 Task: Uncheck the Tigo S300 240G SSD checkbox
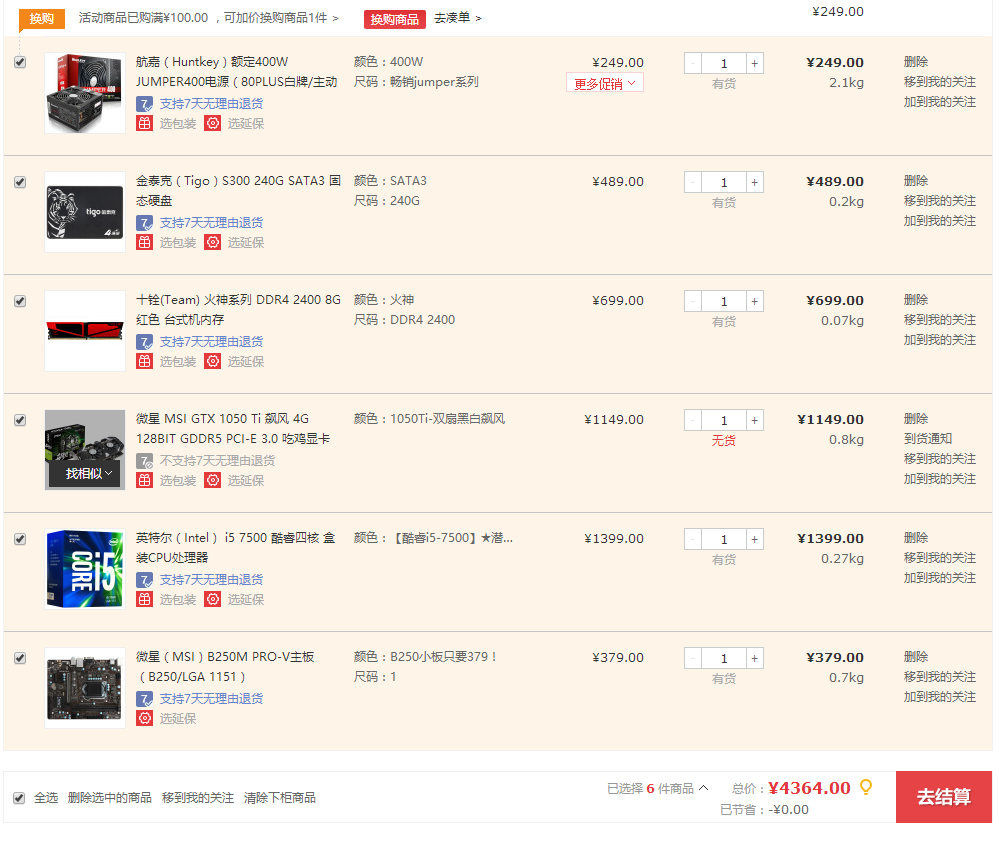coord(20,182)
